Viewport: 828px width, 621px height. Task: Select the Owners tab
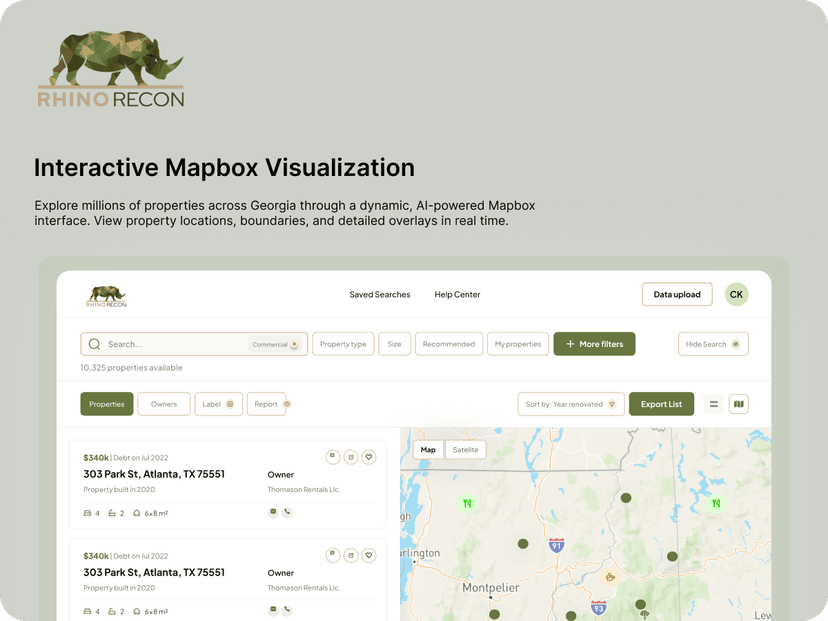coord(163,403)
